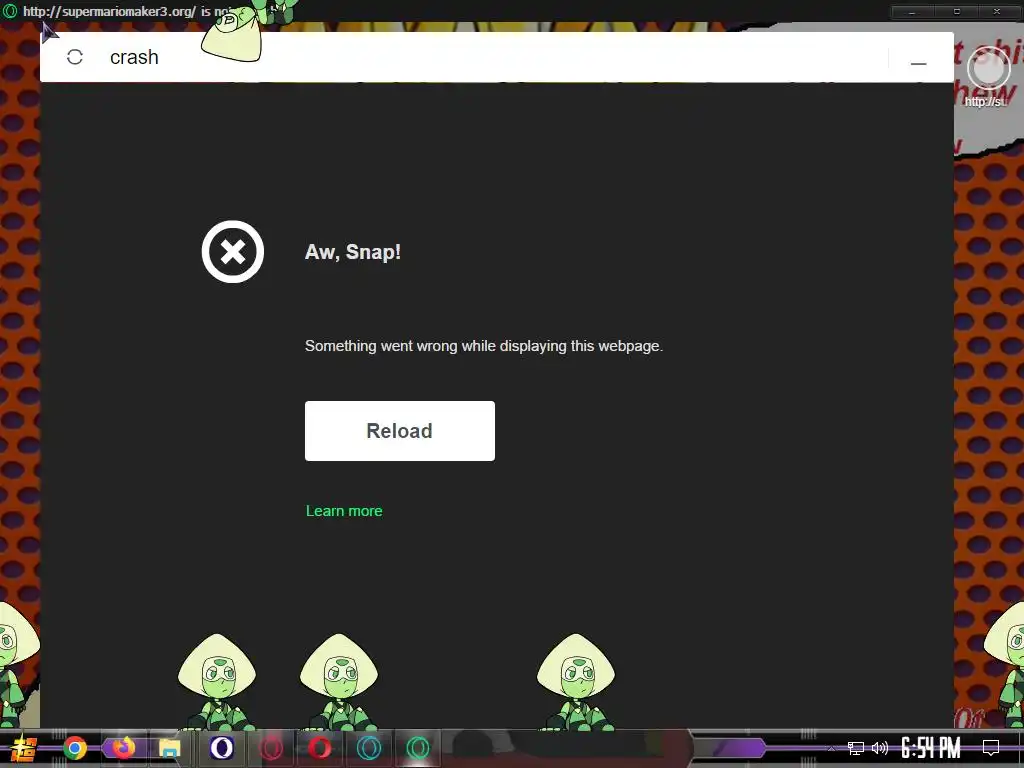1024x768 pixels.
Task: Click the "Aw, Snap!" heading text
Action: pos(353,252)
